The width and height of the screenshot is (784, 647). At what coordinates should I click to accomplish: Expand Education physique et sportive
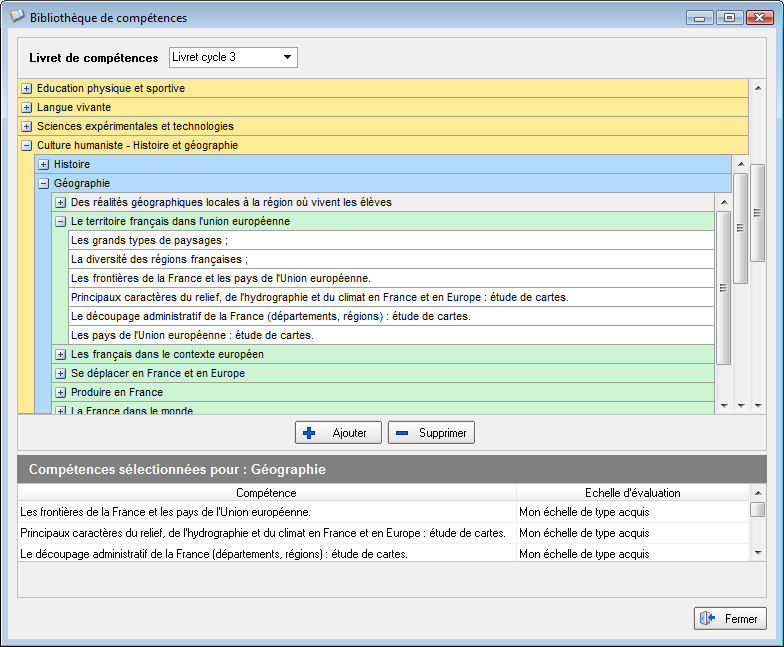(26, 88)
